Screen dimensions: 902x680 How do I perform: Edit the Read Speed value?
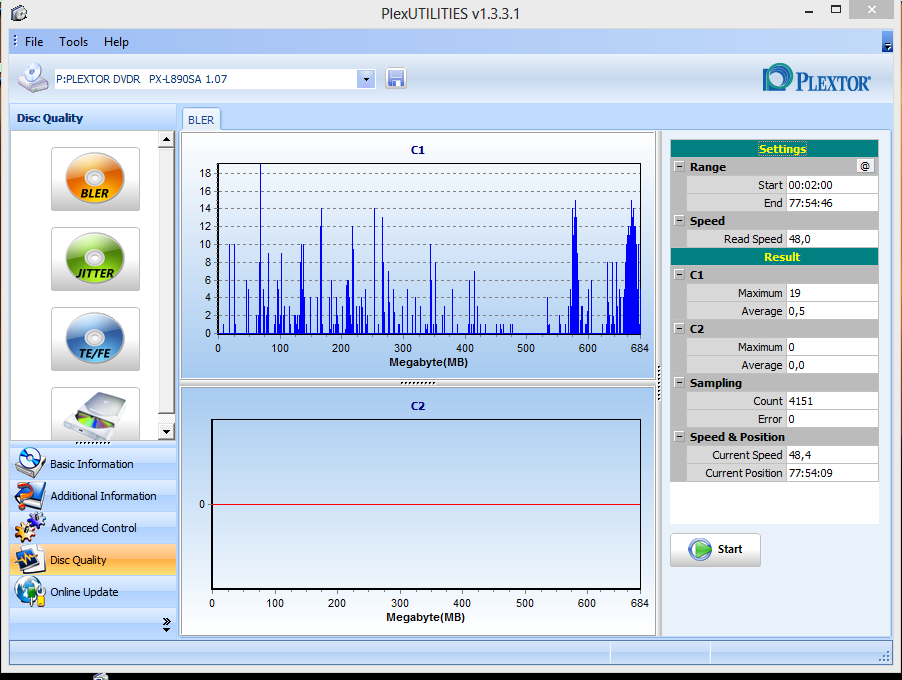point(832,239)
